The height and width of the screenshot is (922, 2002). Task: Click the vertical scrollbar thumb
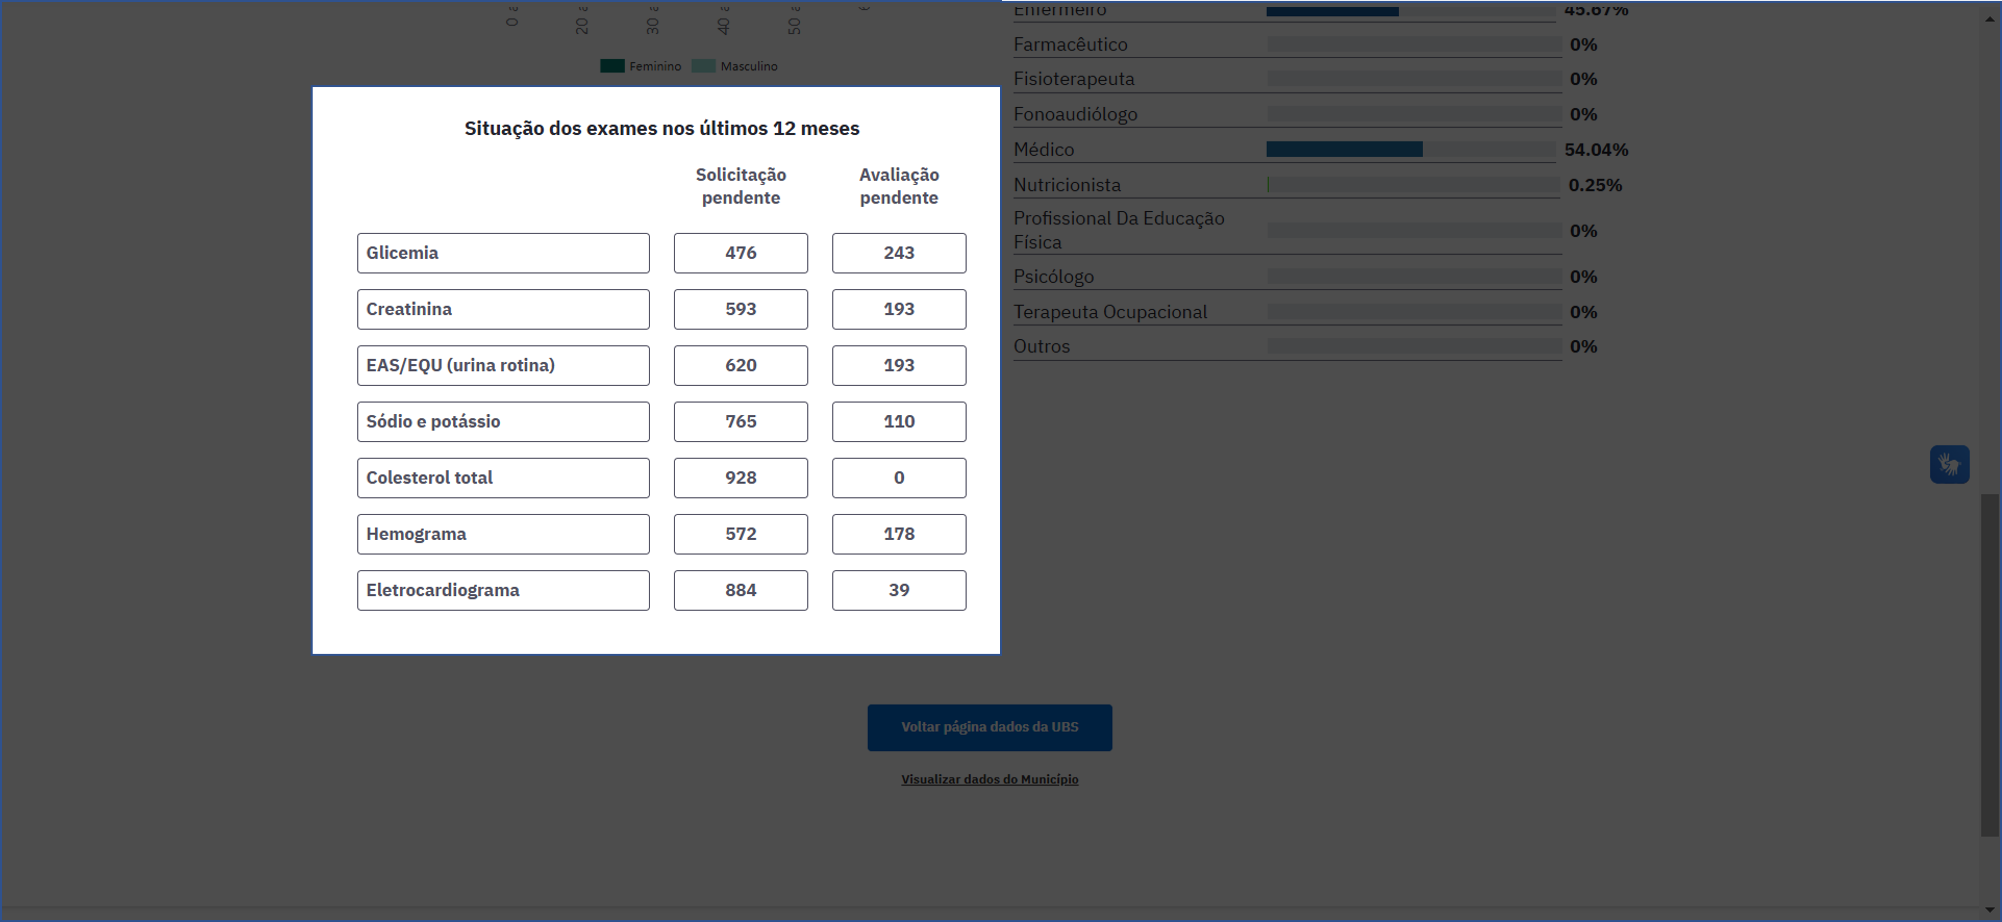(1990, 664)
